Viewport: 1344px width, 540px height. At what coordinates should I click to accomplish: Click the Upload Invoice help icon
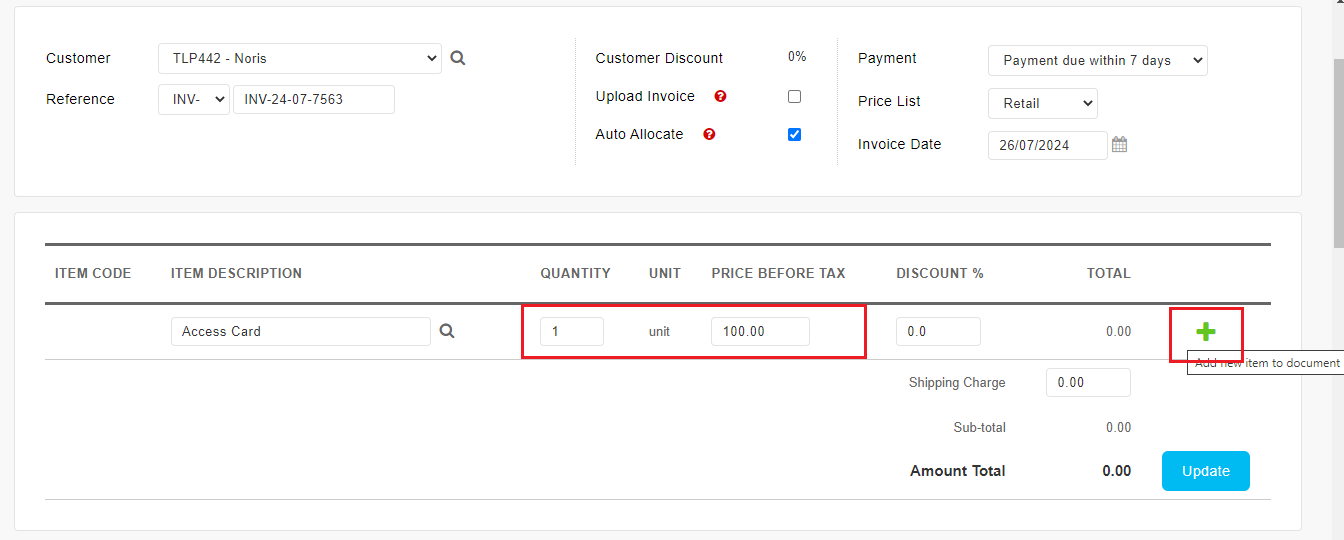click(720, 96)
